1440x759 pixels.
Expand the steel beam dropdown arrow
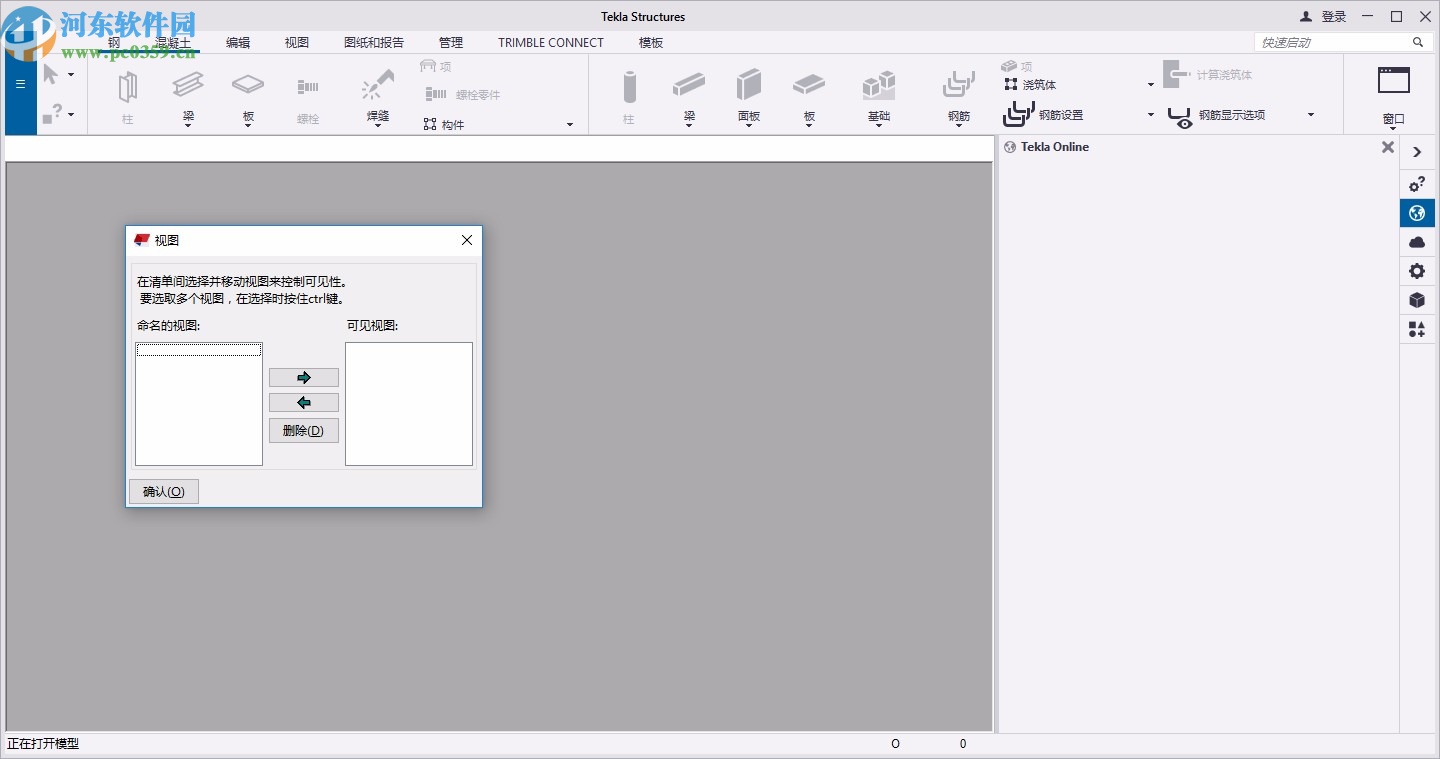[188, 127]
